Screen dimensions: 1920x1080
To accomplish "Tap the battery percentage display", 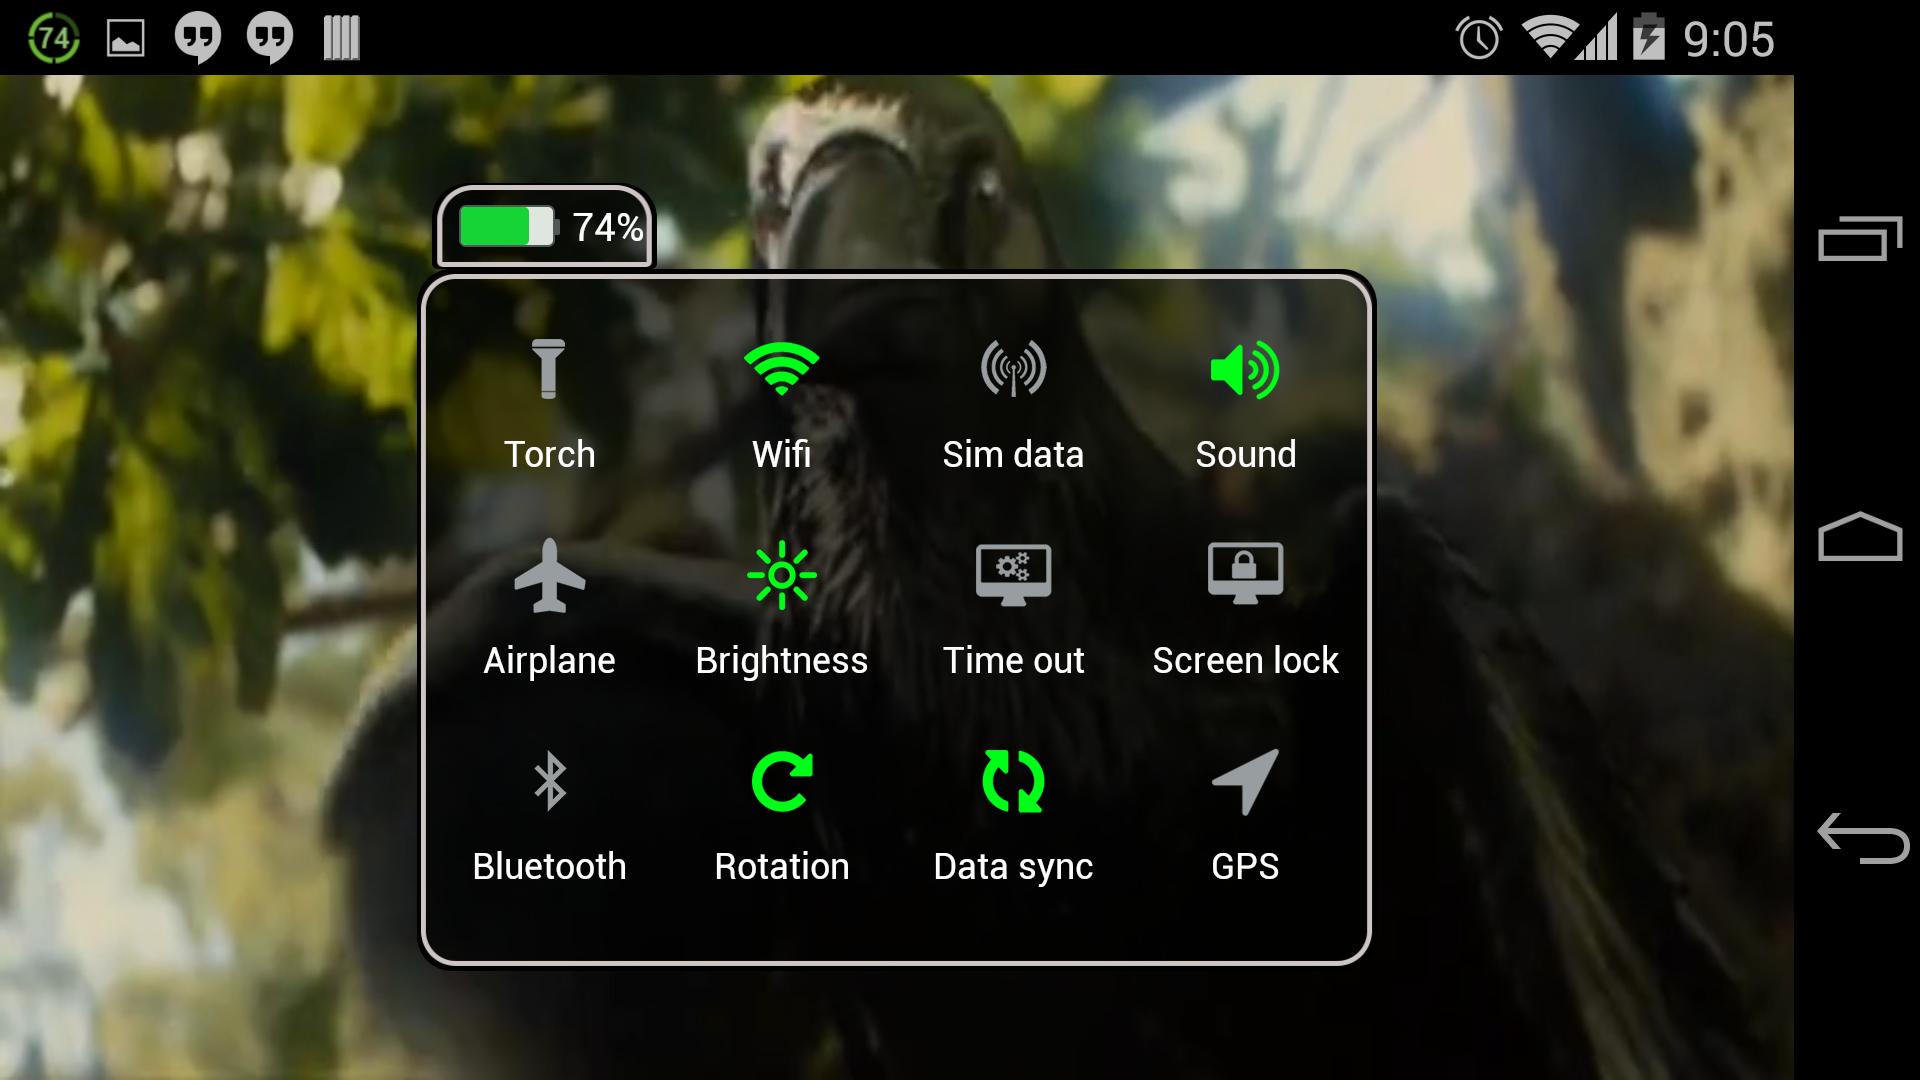I will coord(545,227).
